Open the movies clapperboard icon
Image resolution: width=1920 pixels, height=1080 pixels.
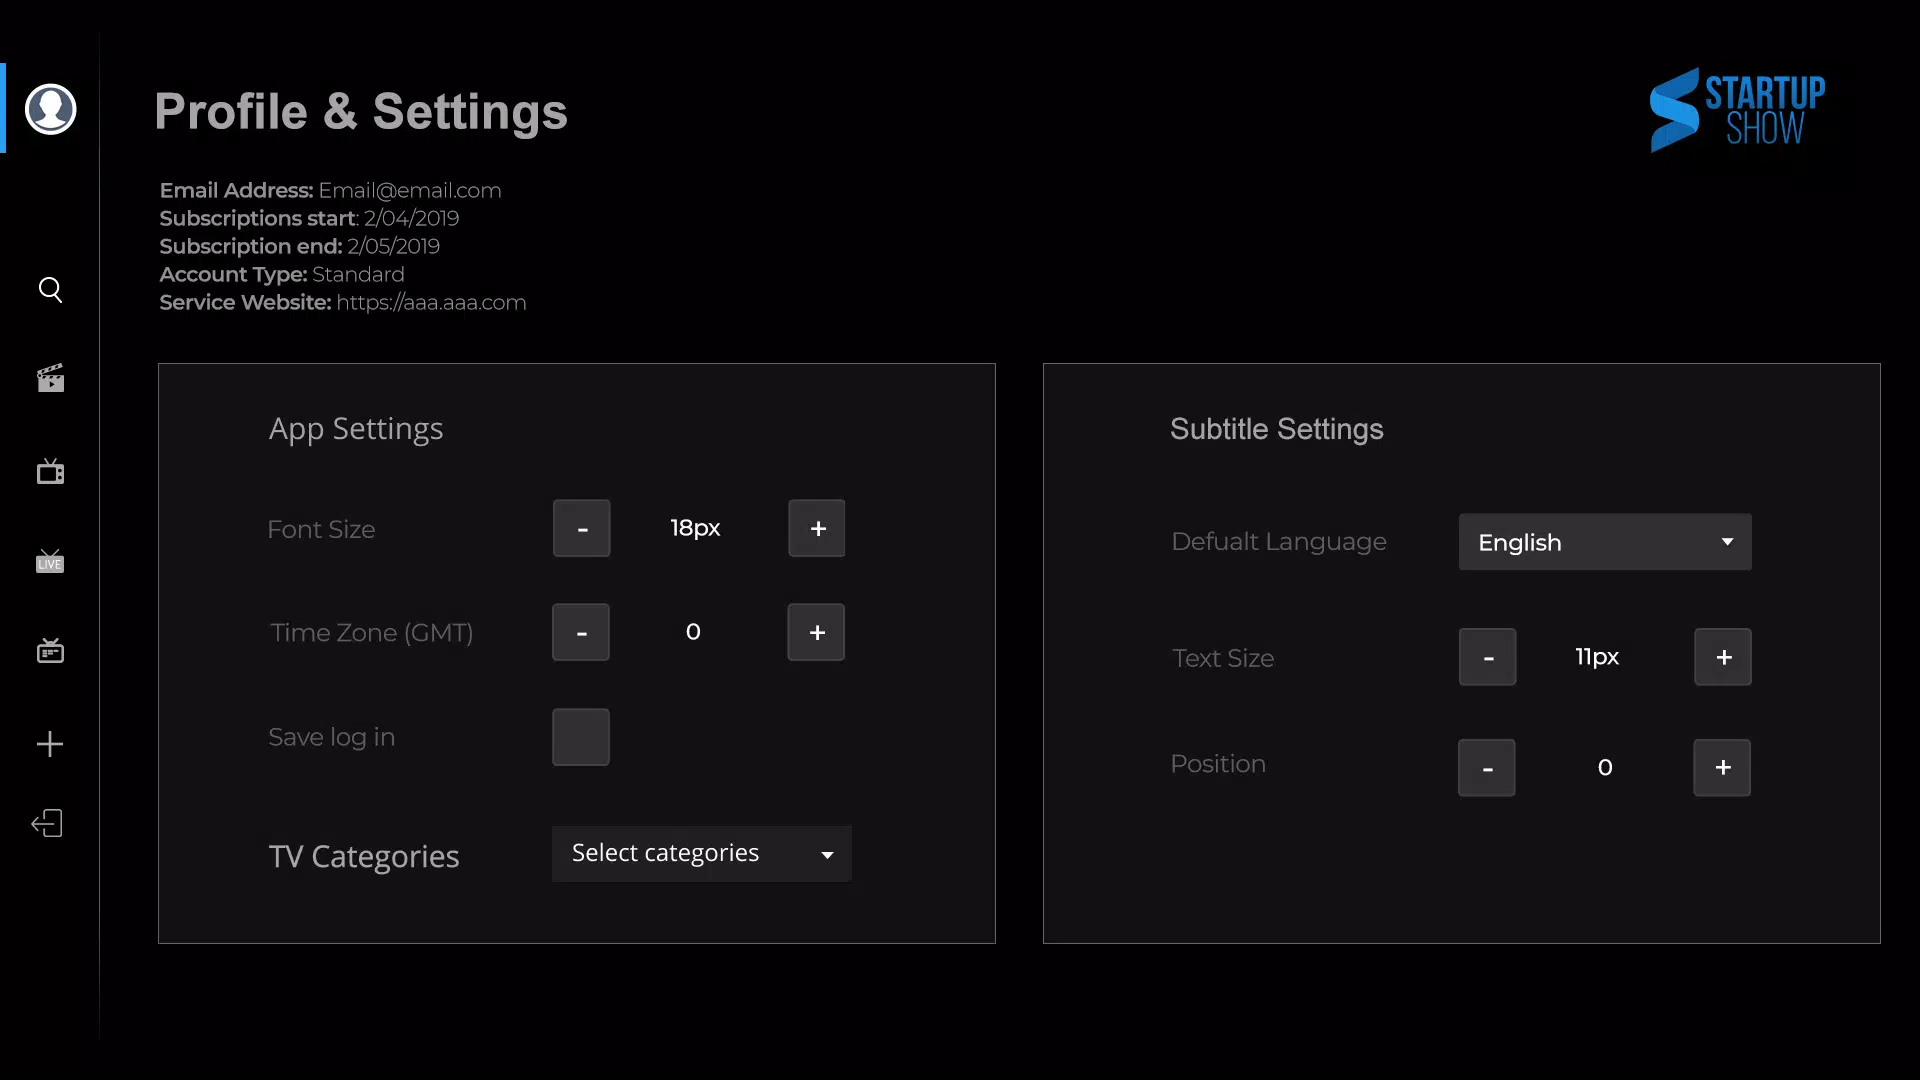tap(50, 378)
